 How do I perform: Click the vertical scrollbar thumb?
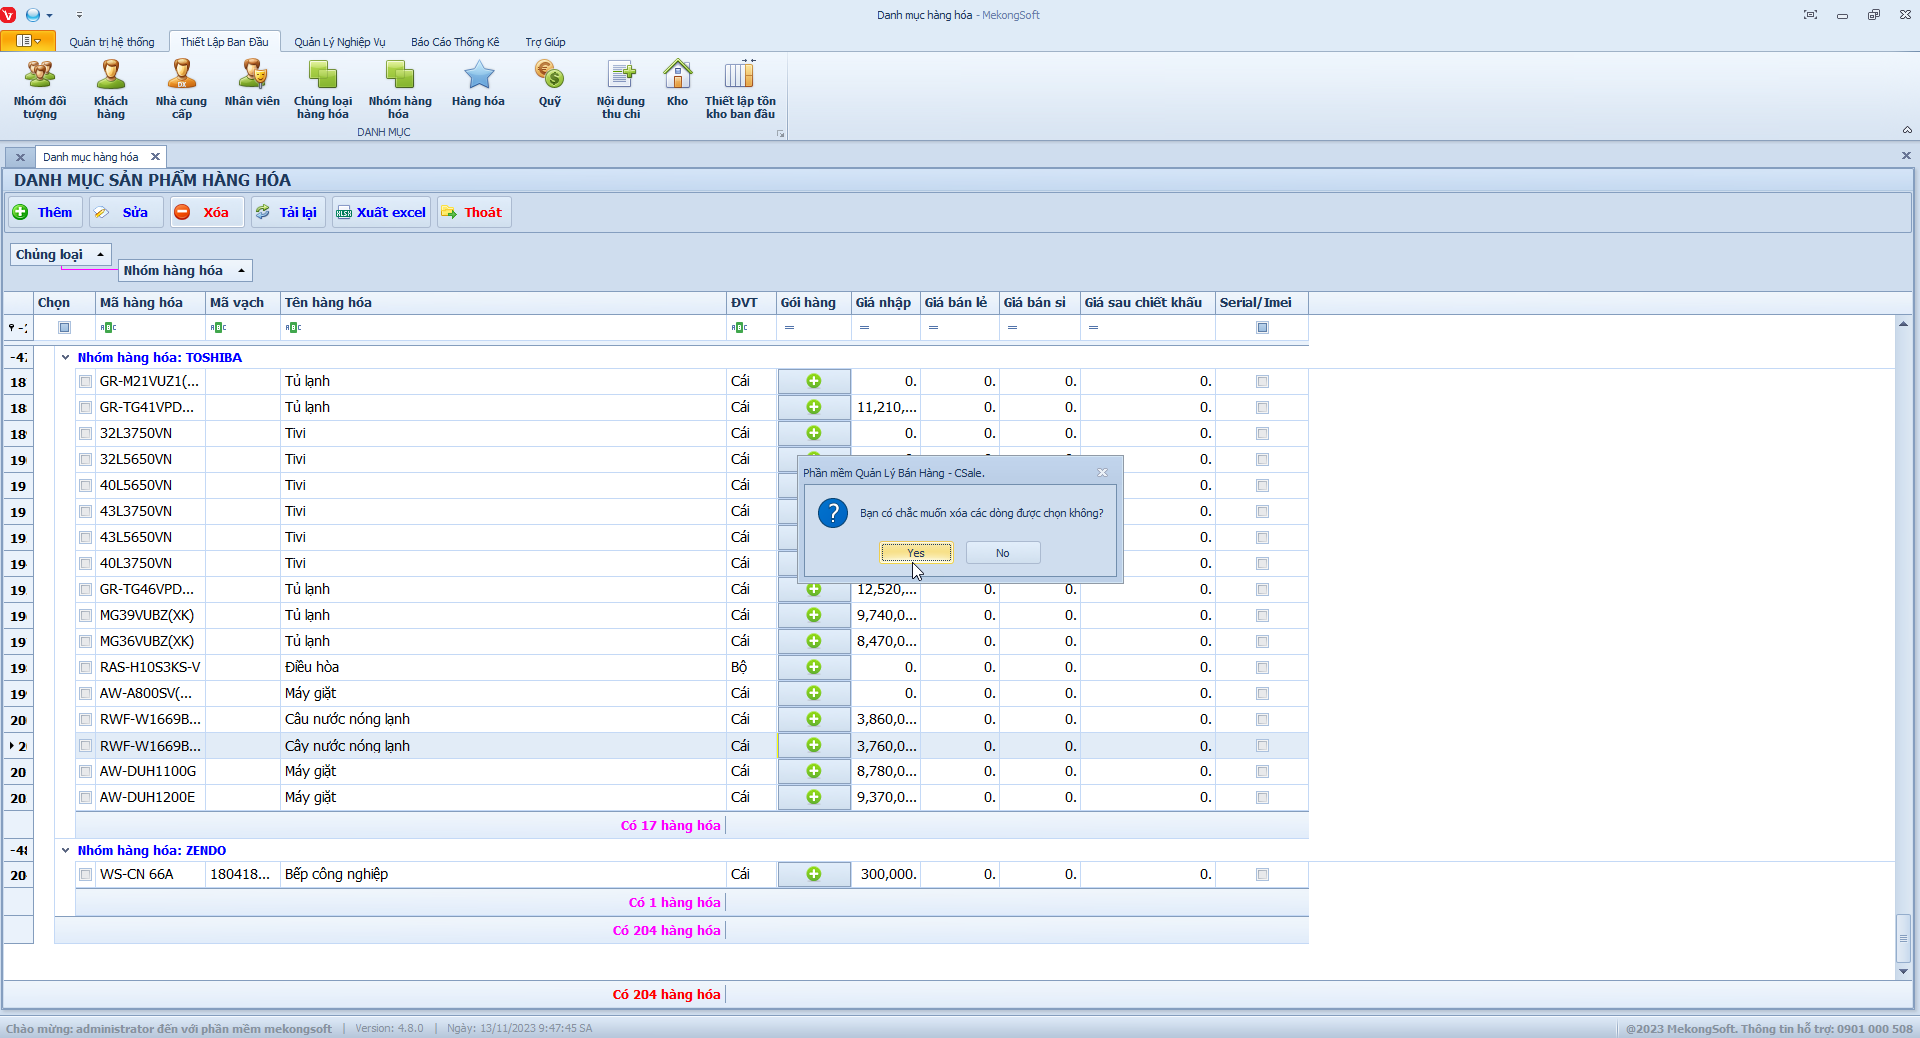(1903, 938)
